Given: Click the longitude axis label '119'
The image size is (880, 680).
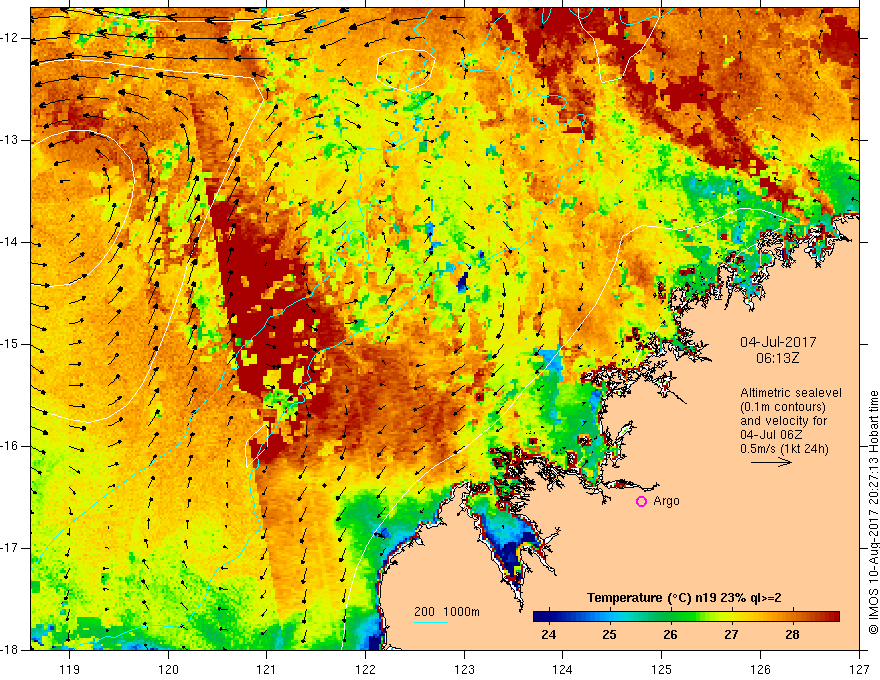Looking at the screenshot, I should coord(70,669).
